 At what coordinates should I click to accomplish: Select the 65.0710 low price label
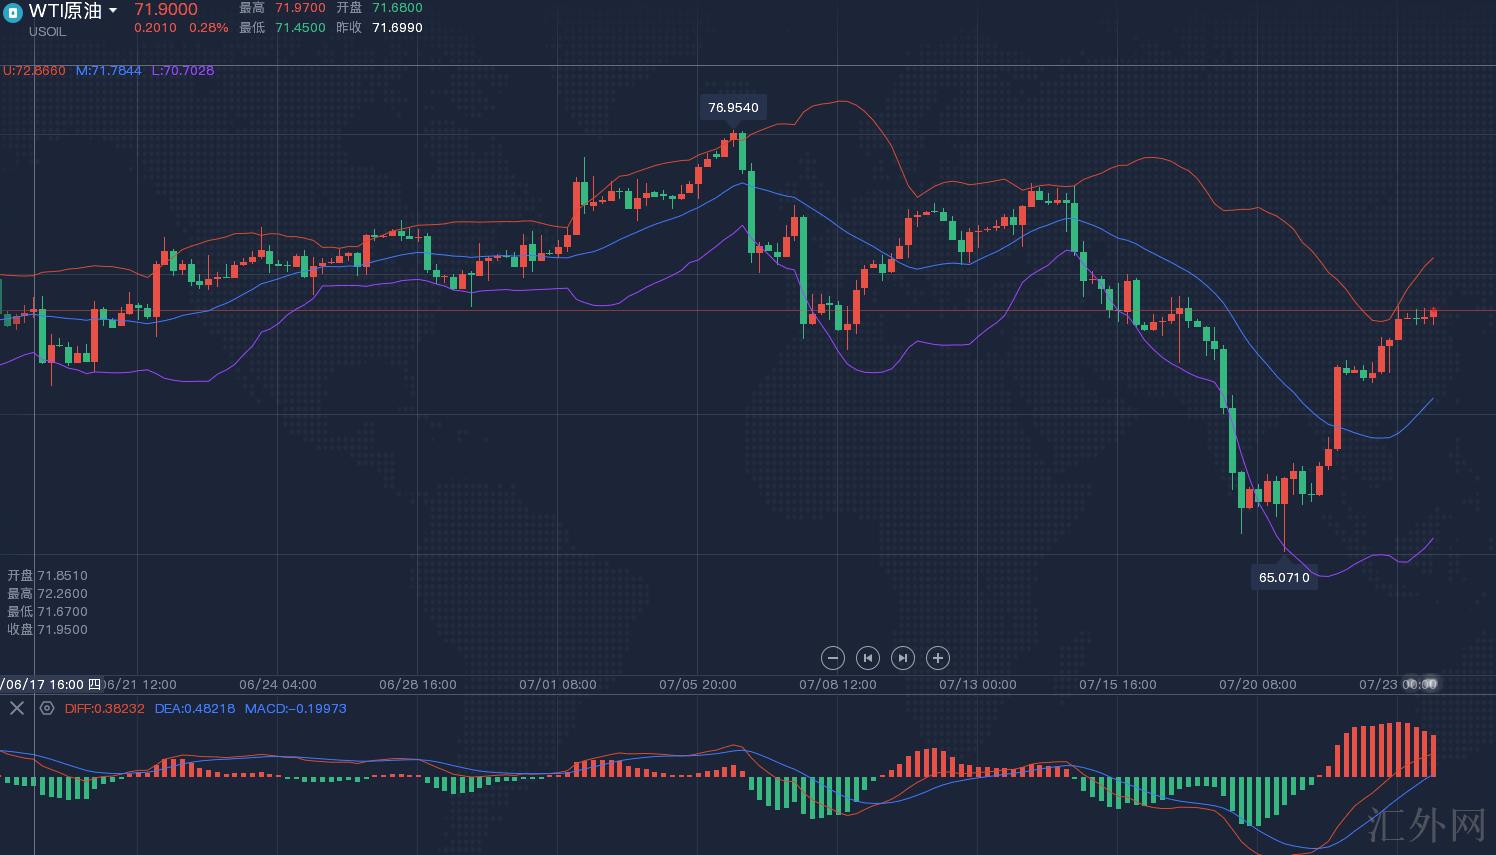pos(1284,577)
